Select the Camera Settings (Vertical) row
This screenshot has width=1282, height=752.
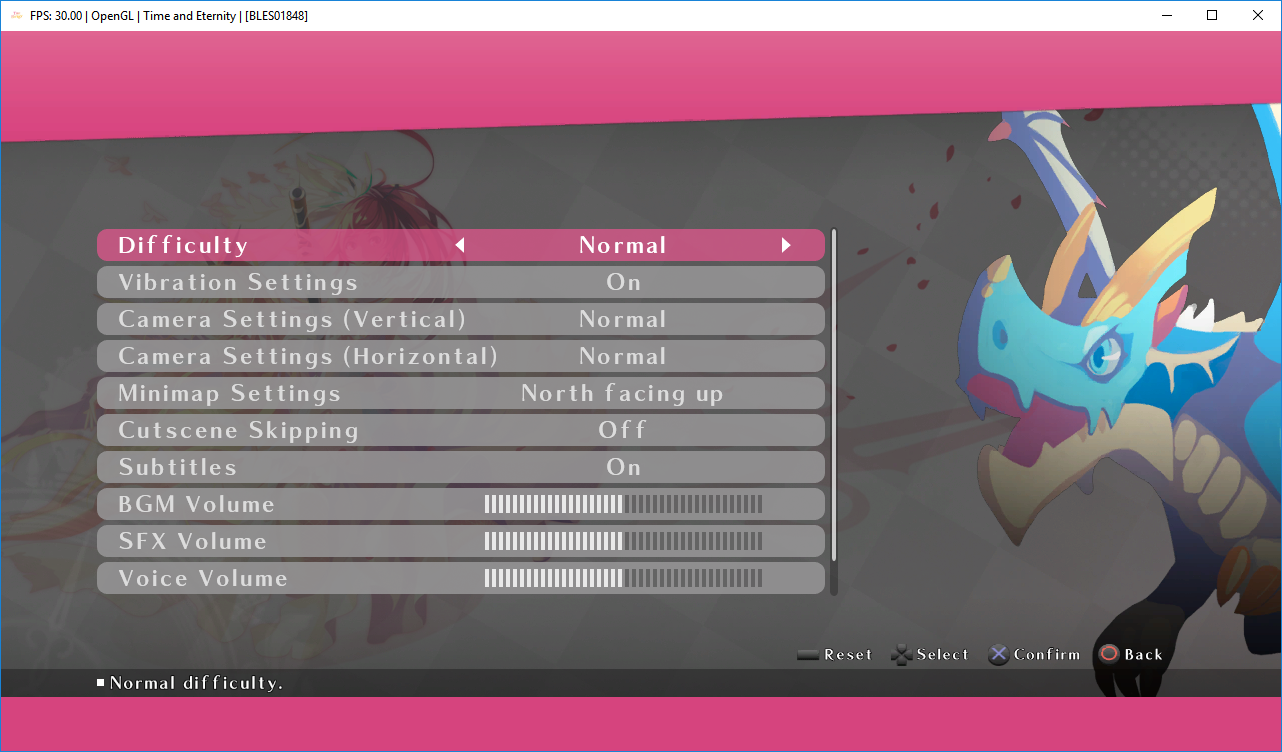[461, 319]
